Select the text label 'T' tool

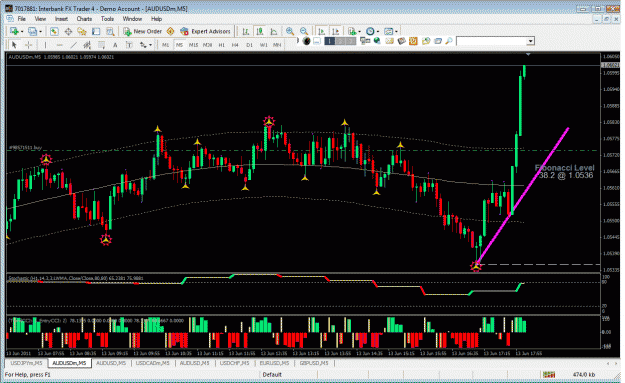tap(129, 45)
